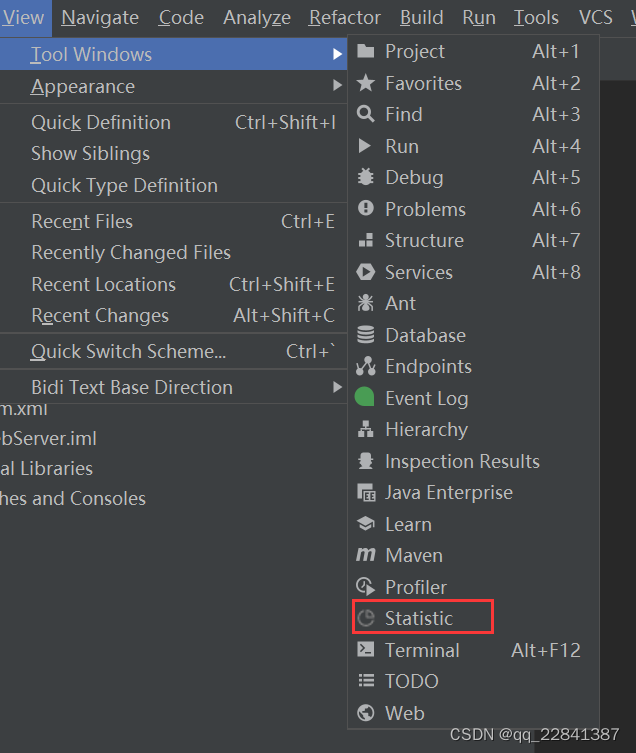Click the Maven 'm' icon
The height and width of the screenshot is (753, 636).
pyautogui.click(x=366, y=555)
